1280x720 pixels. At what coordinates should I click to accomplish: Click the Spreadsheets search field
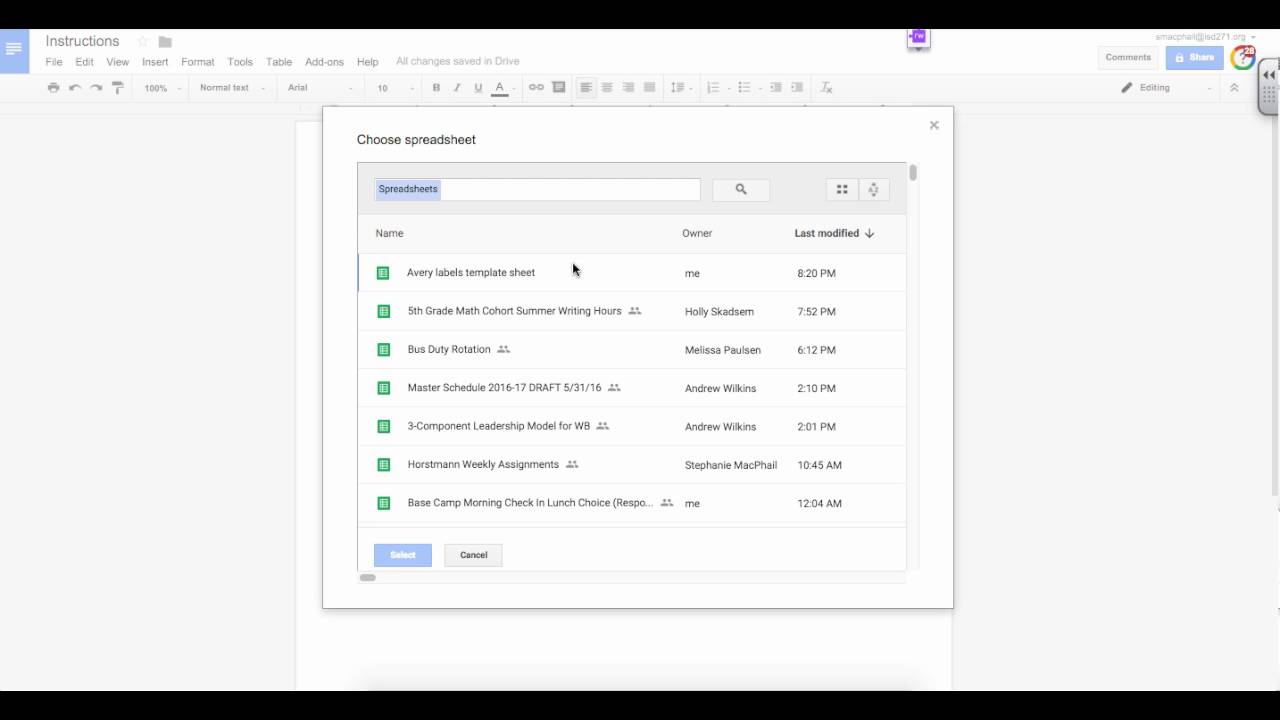[537, 189]
